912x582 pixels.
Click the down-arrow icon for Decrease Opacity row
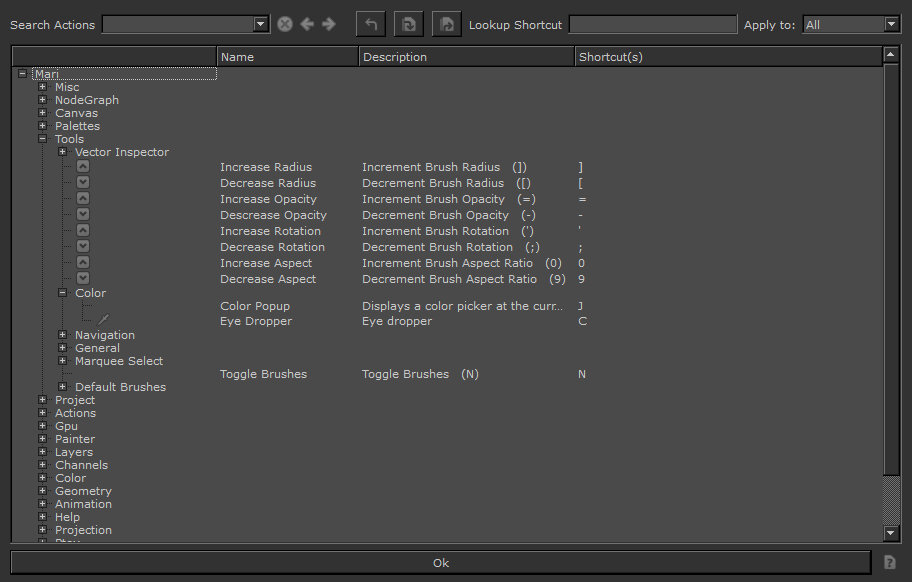[x=83, y=215]
